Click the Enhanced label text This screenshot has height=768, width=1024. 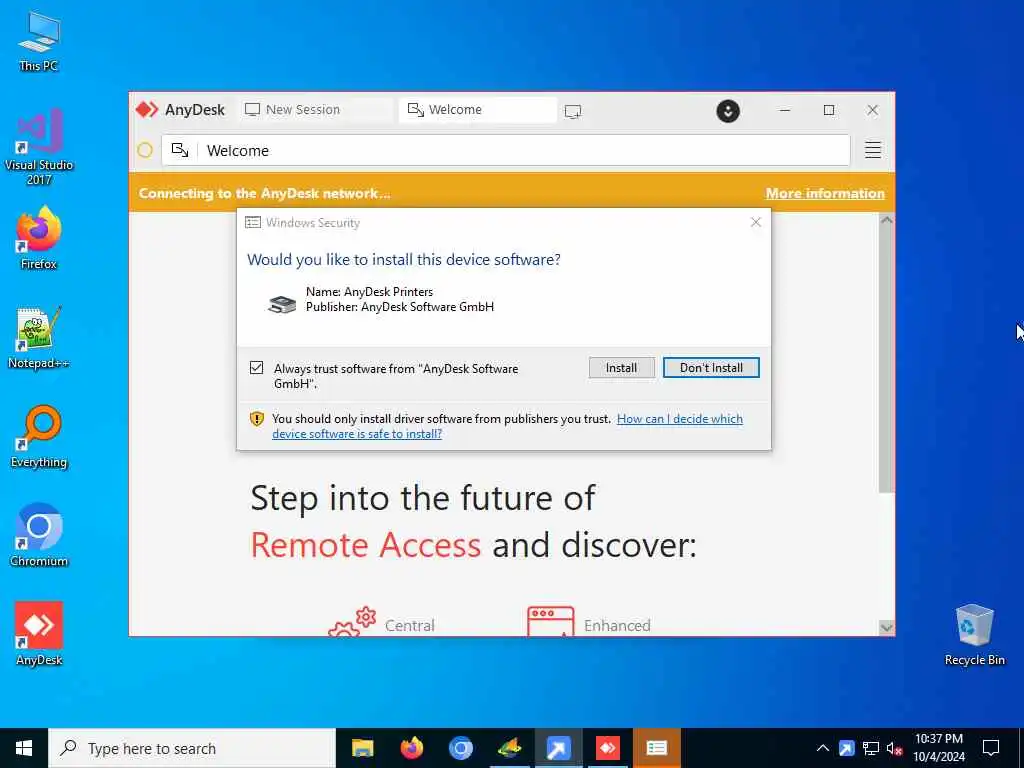point(617,626)
